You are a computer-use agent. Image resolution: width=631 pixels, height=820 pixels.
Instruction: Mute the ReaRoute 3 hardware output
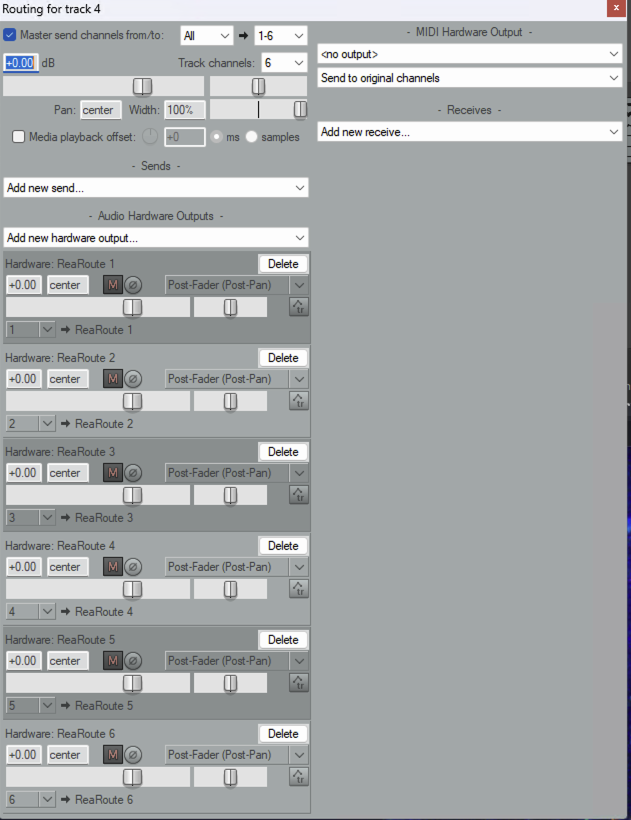point(113,473)
